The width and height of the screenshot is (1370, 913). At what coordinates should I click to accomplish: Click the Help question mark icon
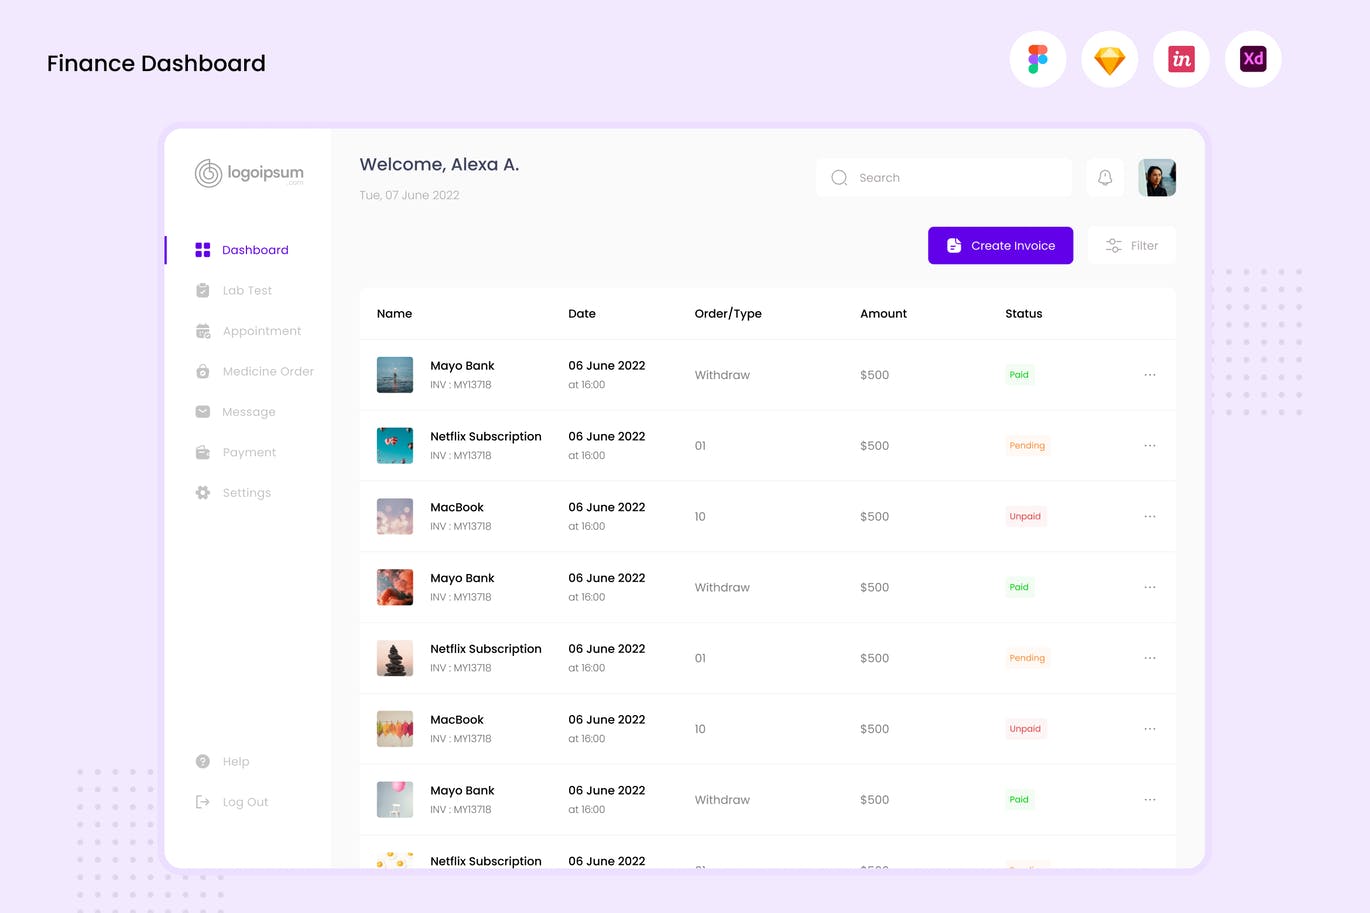point(203,761)
